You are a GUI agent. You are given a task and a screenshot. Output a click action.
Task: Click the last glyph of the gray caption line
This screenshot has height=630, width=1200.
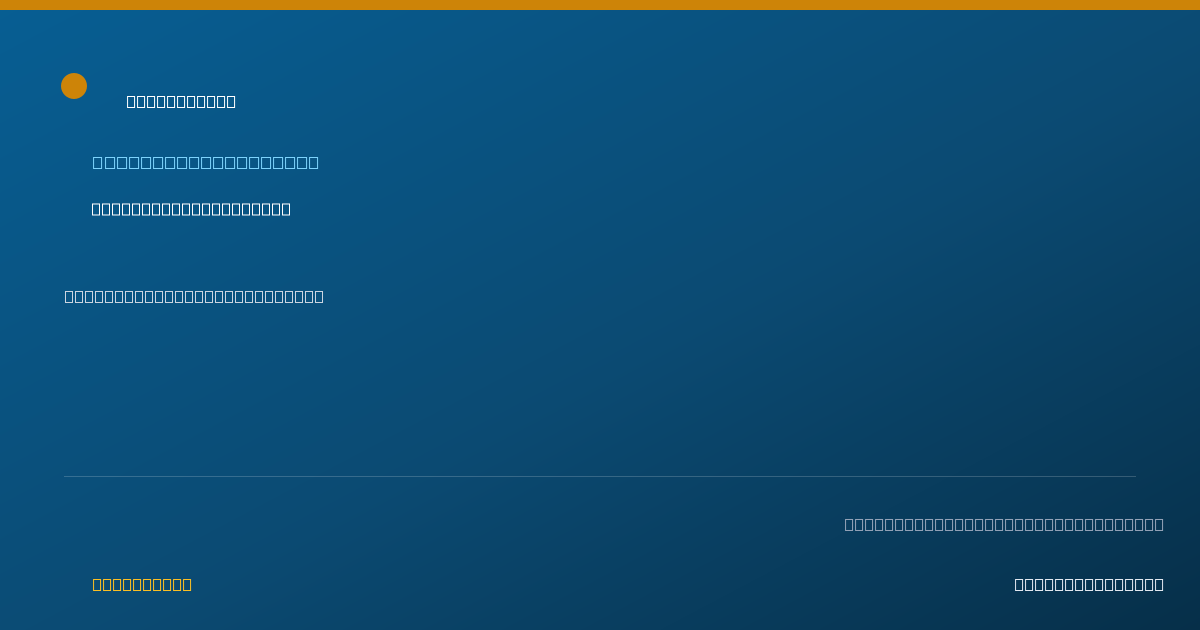pos(1159,524)
